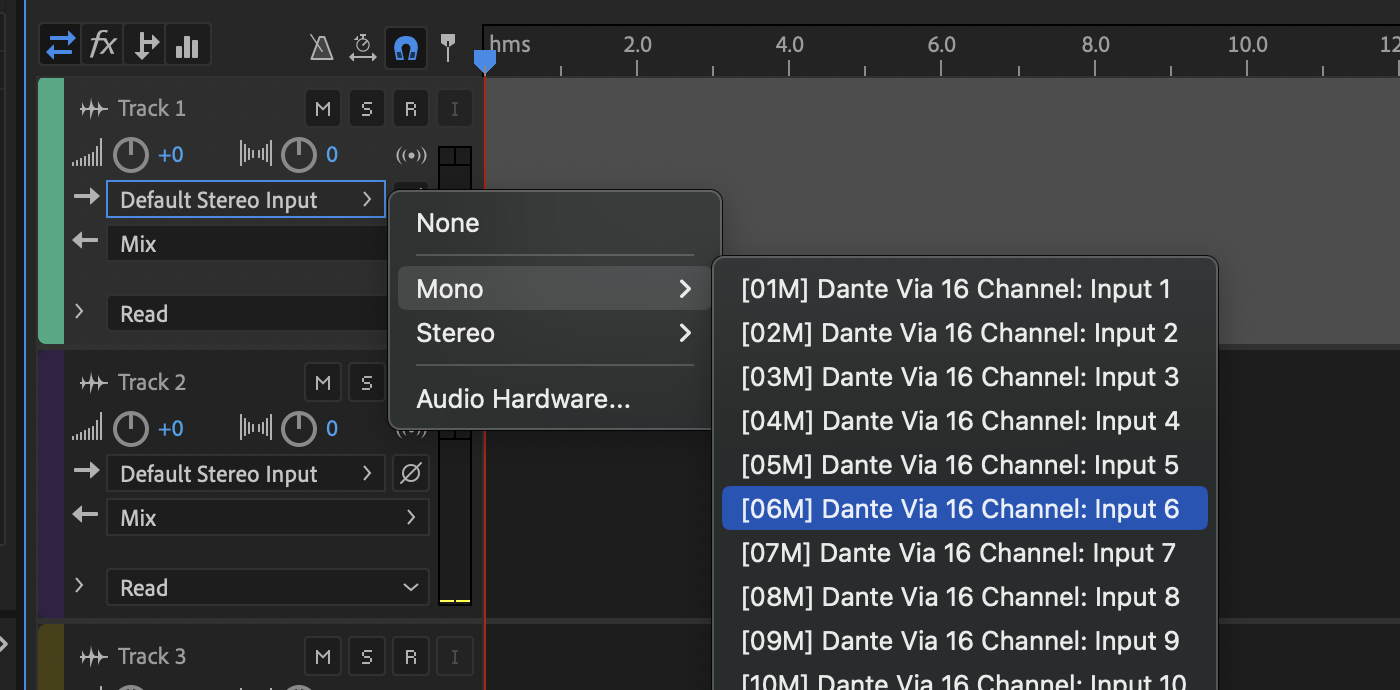Click the Track 2 stereo pan icon
1400x690 pixels.
point(256,429)
